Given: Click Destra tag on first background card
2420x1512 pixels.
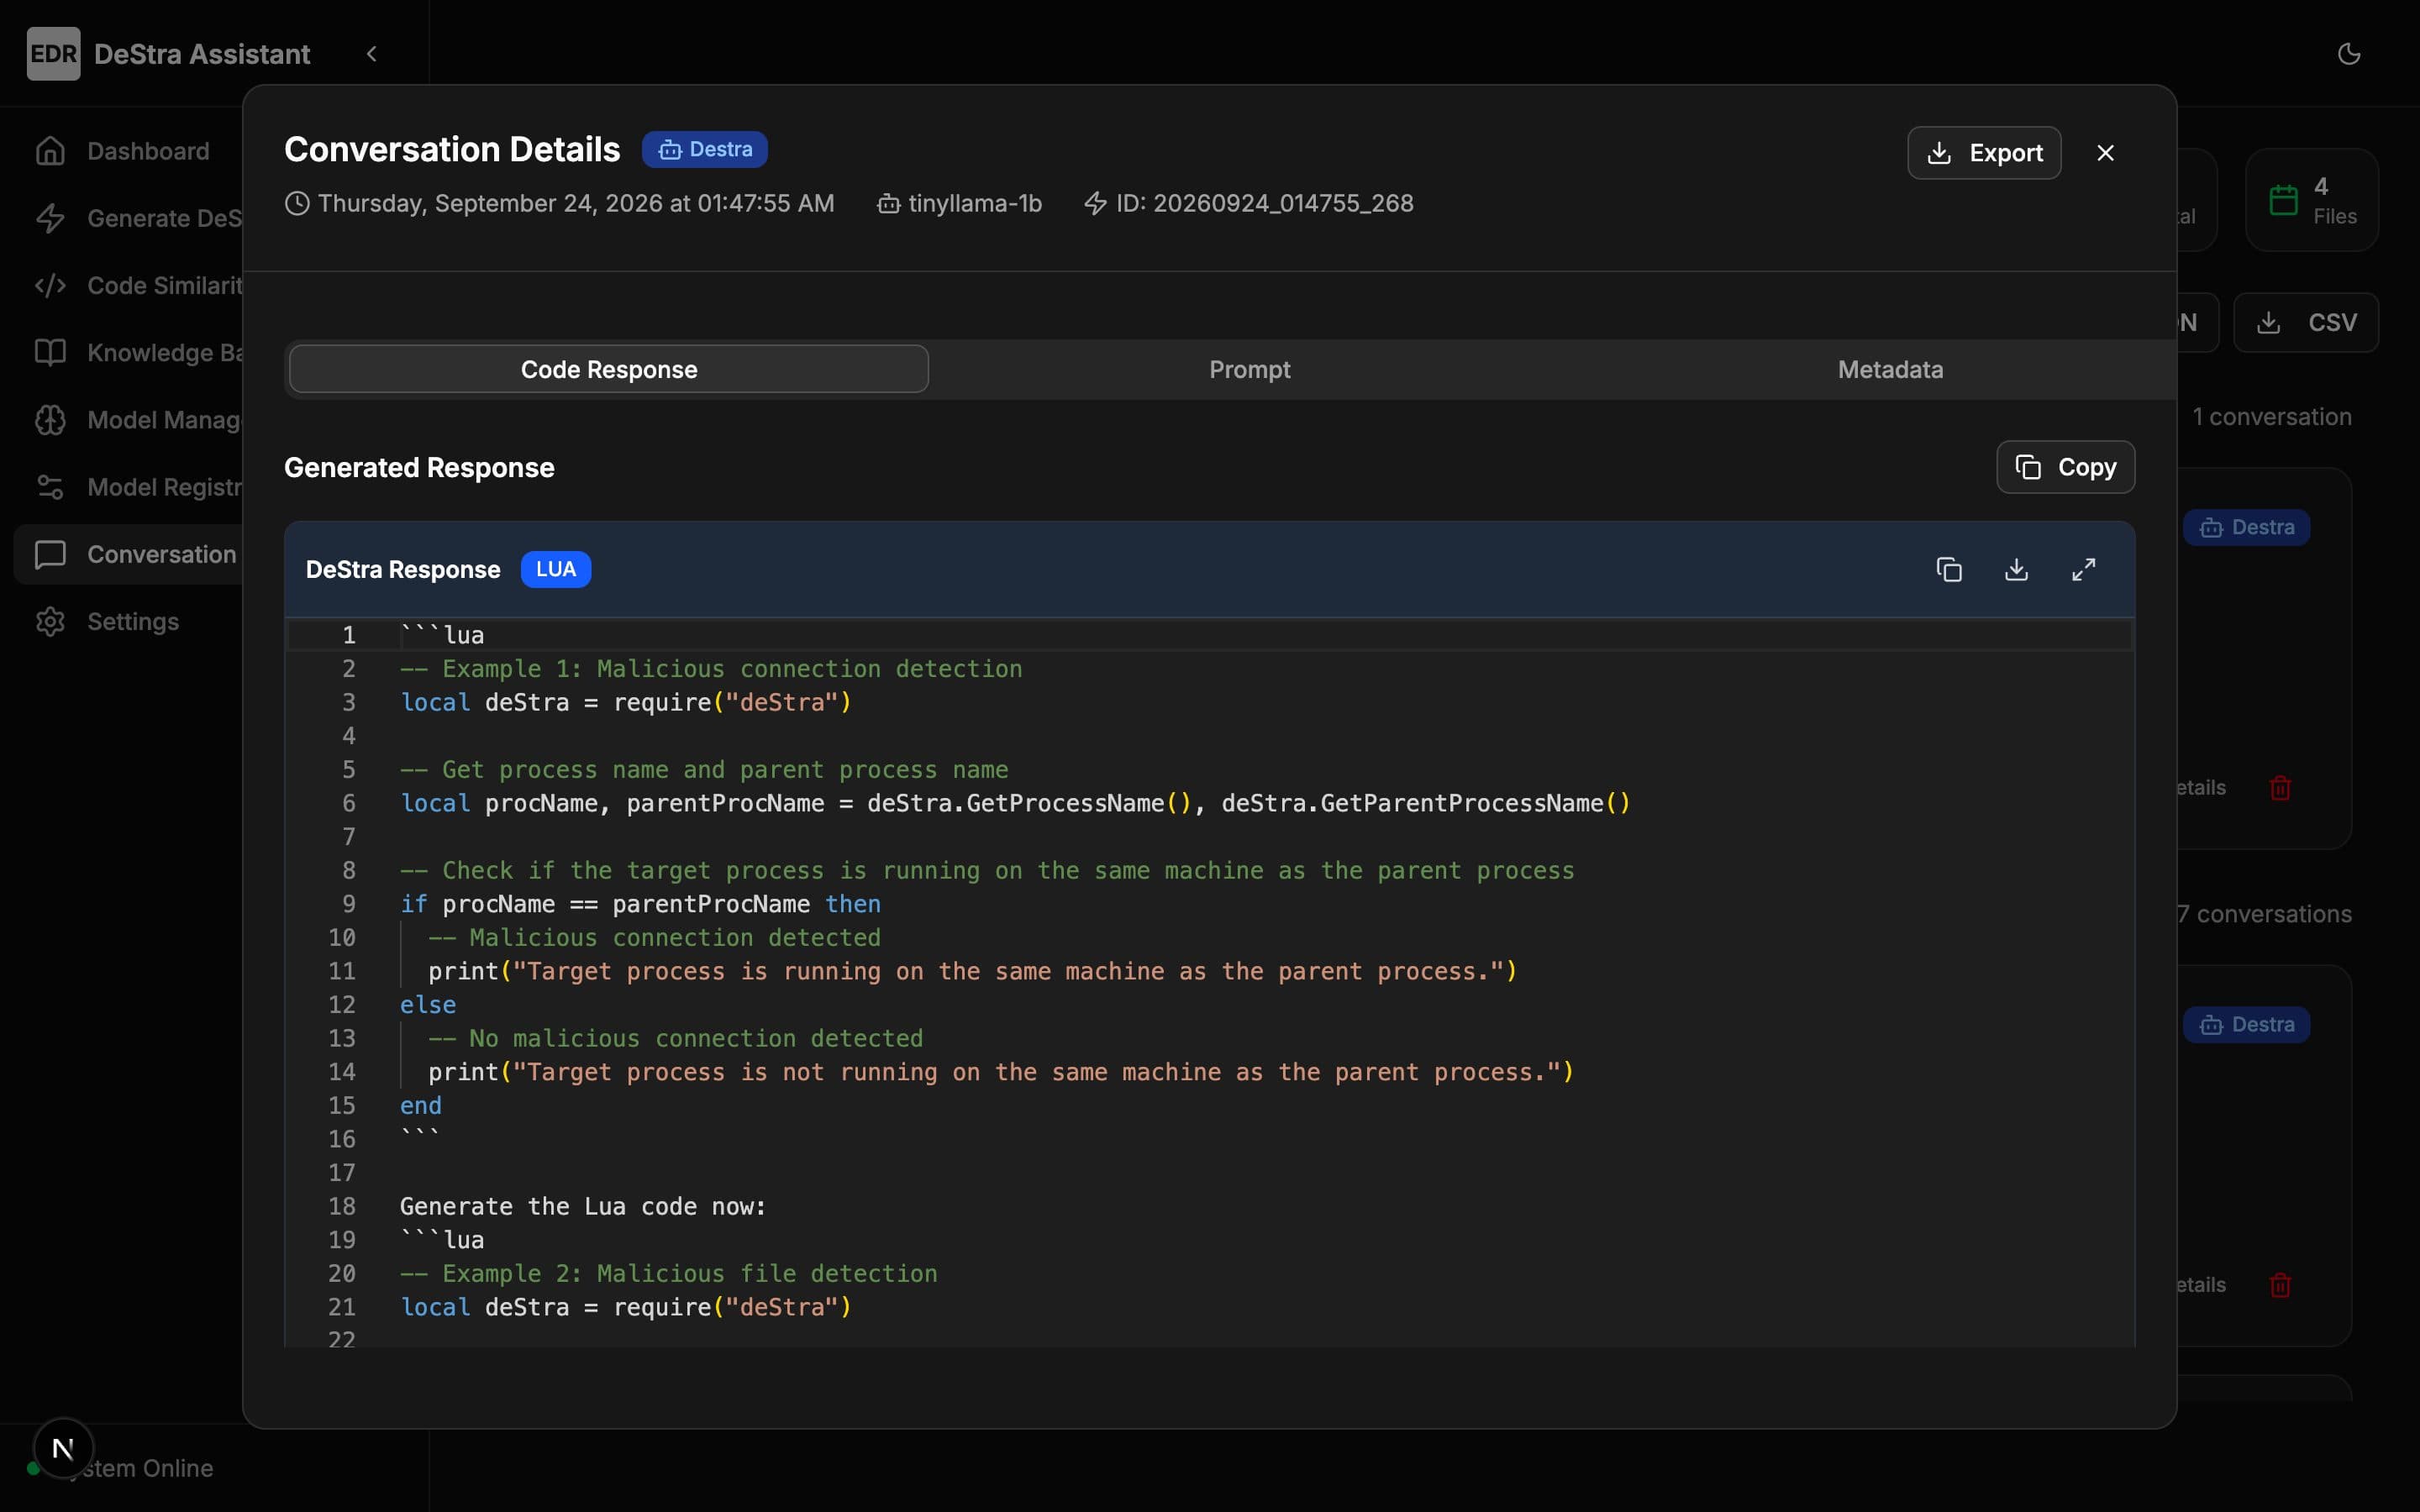Looking at the screenshot, I should click(x=2246, y=527).
